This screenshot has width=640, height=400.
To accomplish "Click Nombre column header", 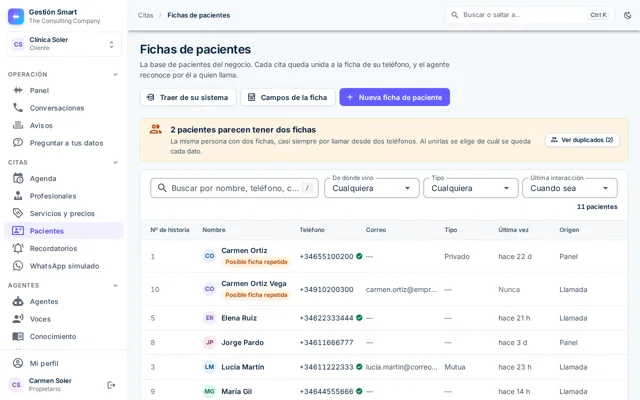I will [214, 230].
